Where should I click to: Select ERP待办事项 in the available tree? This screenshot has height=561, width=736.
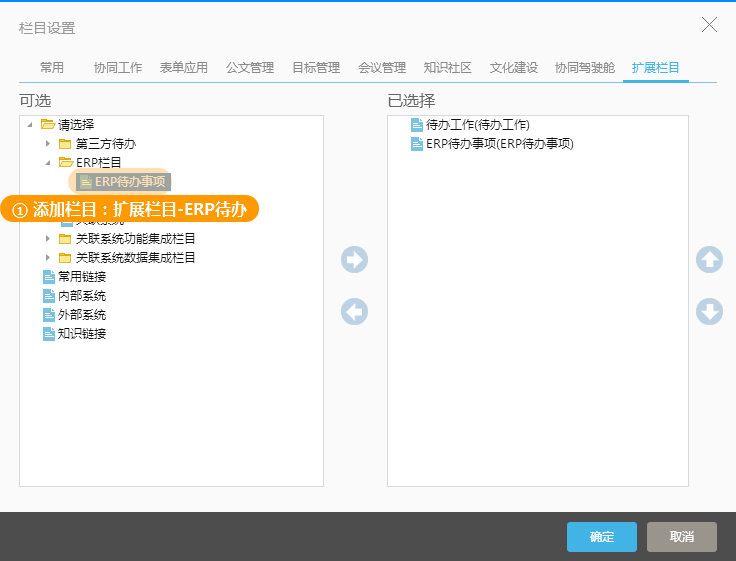[x=129, y=182]
